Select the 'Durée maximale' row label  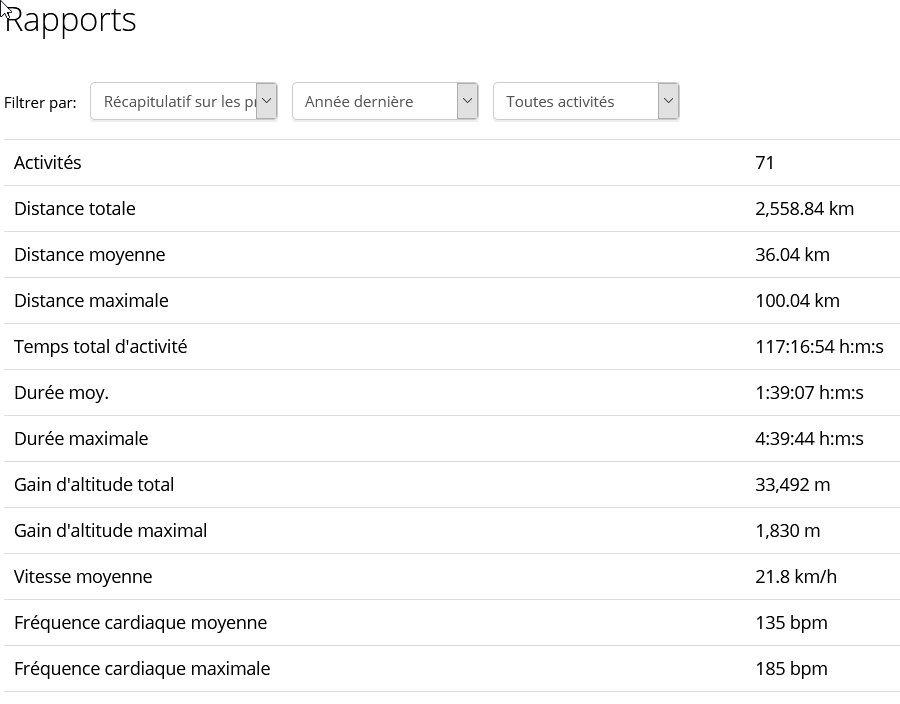coord(81,438)
